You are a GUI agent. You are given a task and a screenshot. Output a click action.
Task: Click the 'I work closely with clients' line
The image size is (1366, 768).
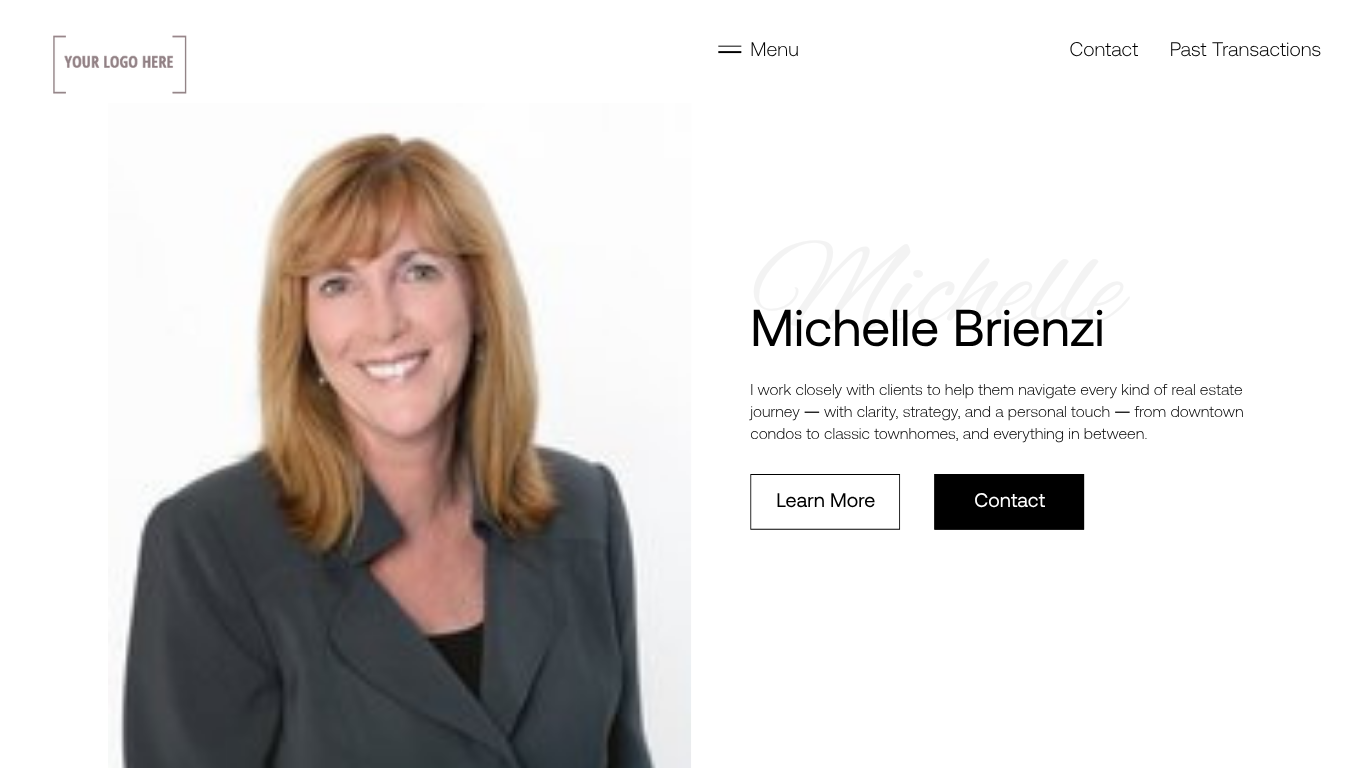click(996, 390)
